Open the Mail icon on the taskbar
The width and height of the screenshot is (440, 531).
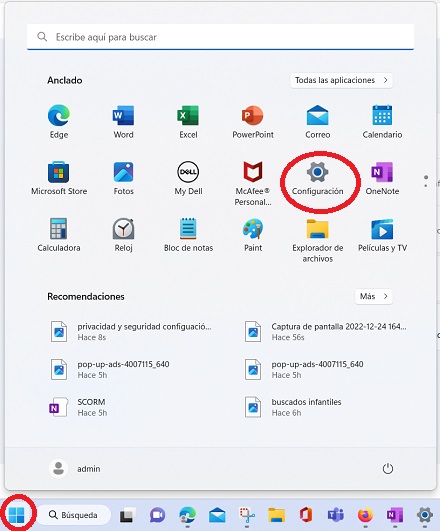[x=217, y=515]
